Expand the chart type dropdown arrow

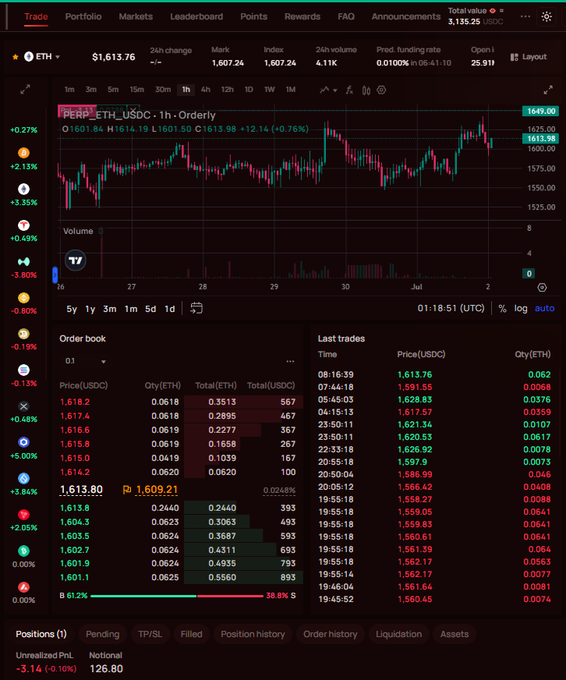tap(335, 90)
